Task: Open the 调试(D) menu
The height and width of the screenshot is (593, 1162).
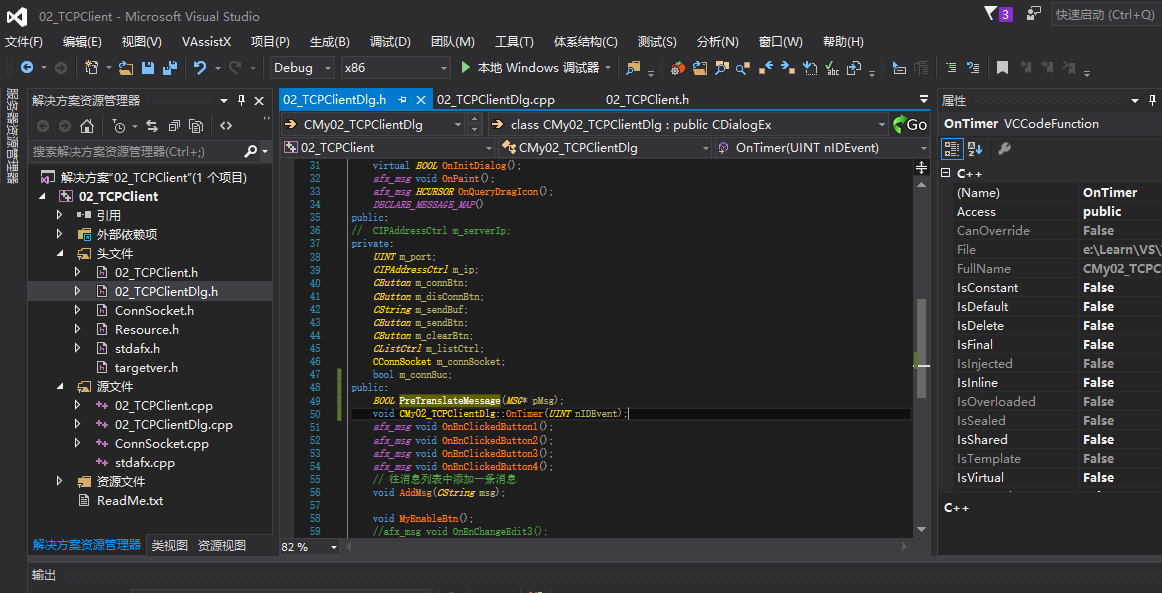Action: coord(391,42)
